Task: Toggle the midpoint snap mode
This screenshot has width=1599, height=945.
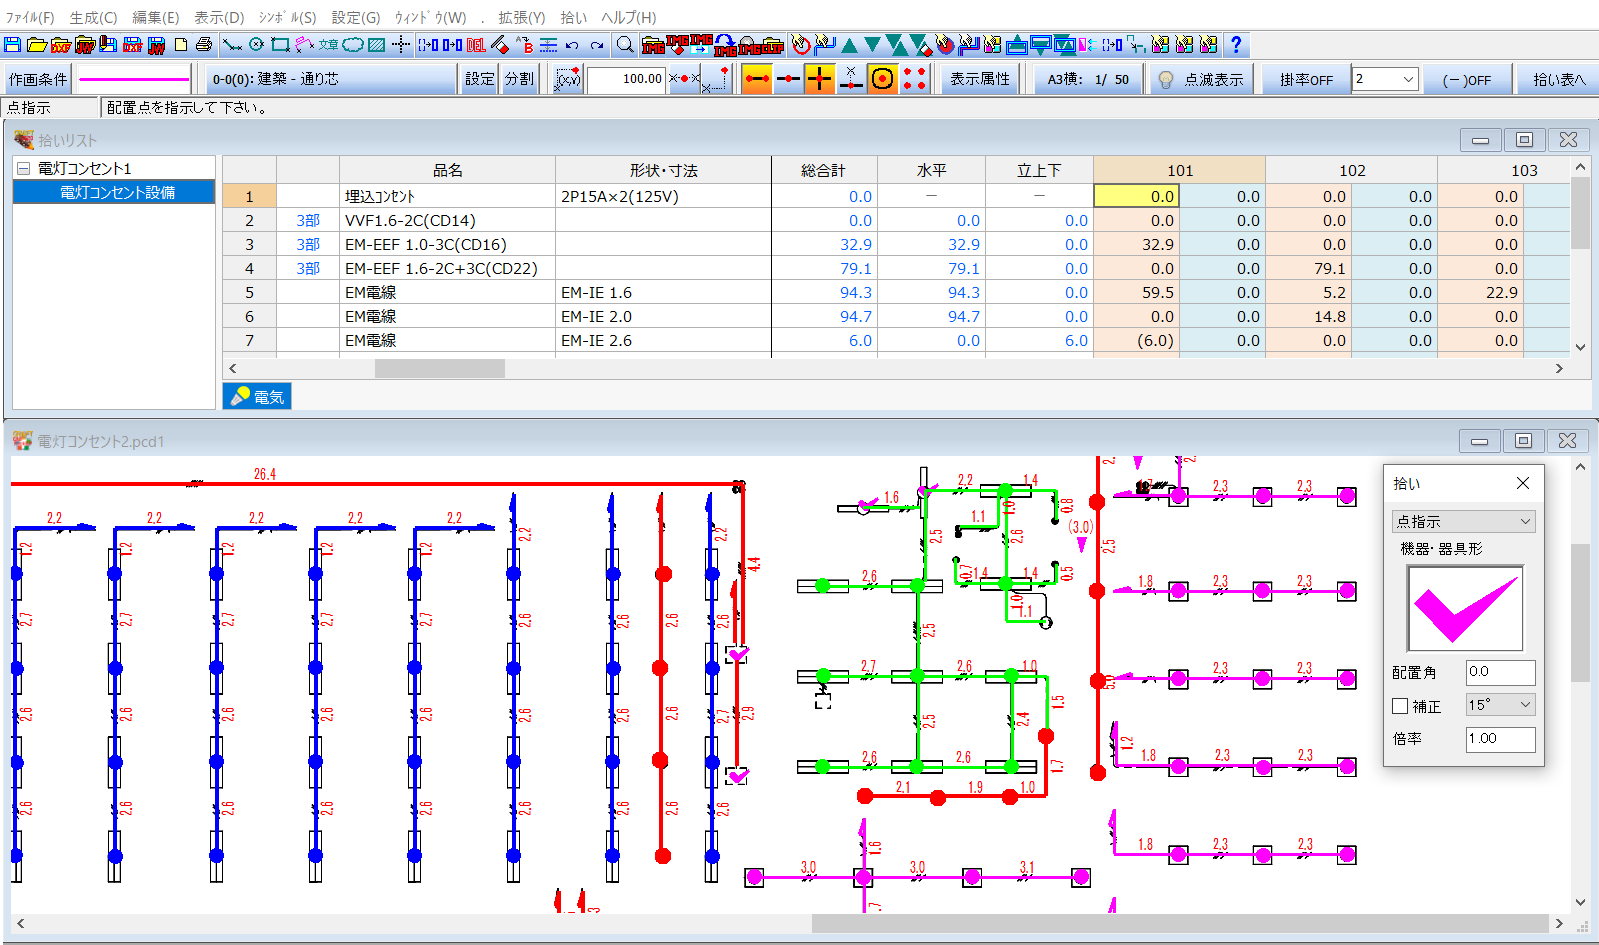Action: (x=788, y=79)
